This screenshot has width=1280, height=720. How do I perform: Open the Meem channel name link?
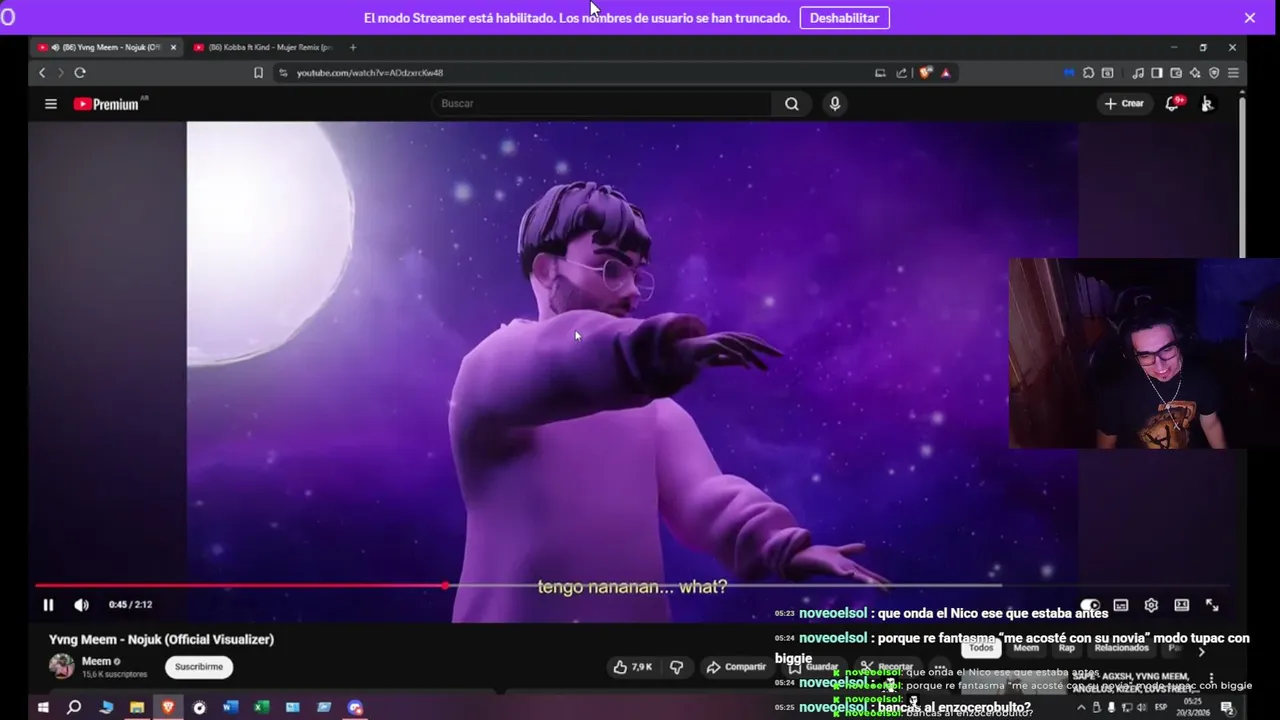(96, 661)
